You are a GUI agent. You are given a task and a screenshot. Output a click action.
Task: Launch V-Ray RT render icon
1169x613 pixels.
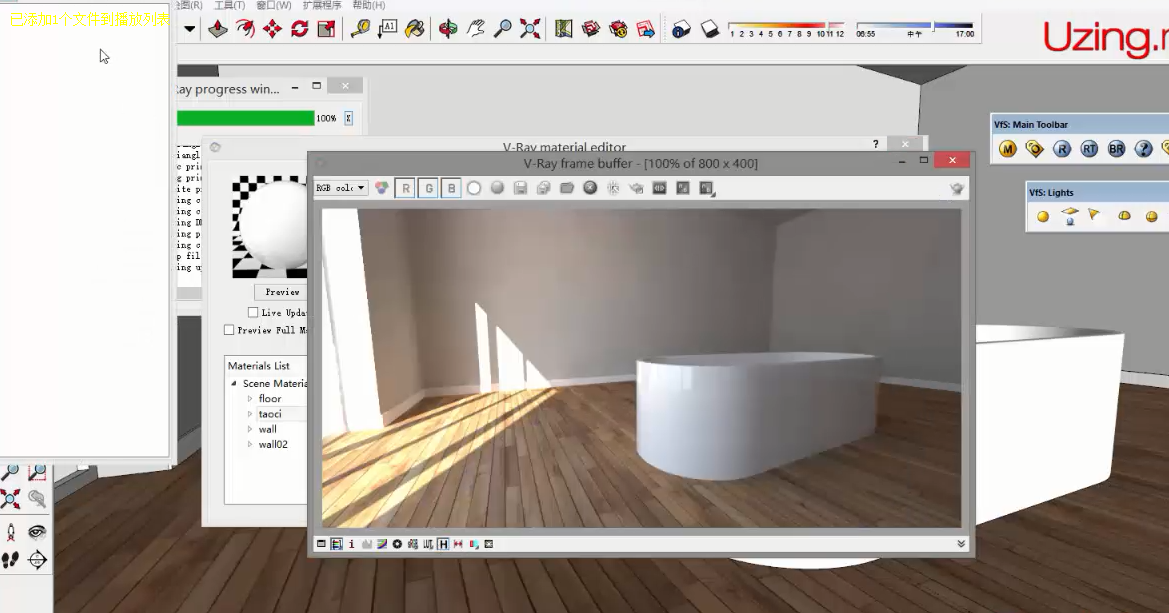click(1089, 149)
